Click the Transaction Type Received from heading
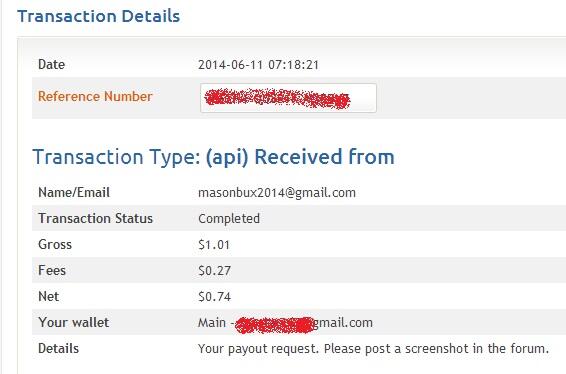The height and width of the screenshot is (374, 566). 214,157
